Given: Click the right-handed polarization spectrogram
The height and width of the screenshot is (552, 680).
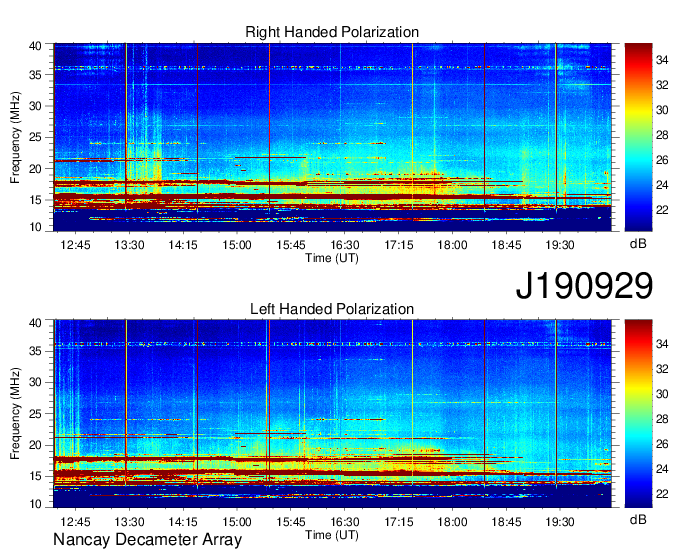Looking at the screenshot, I should coord(332,137).
